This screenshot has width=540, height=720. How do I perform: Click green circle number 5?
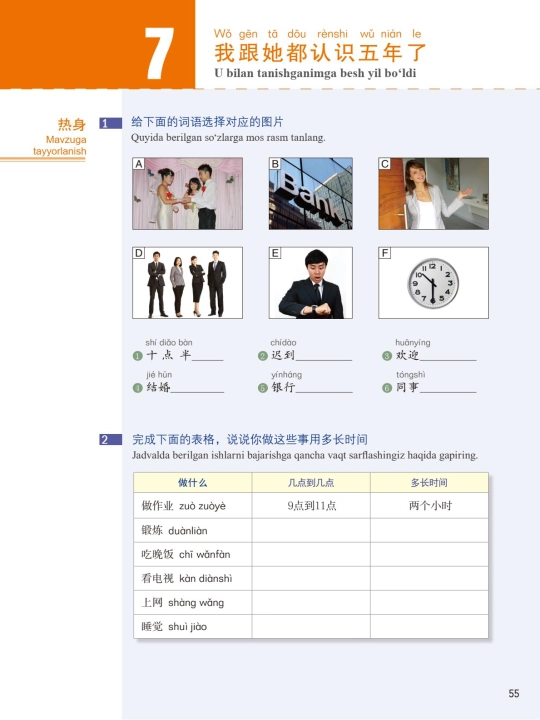pyautogui.click(x=263, y=388)
